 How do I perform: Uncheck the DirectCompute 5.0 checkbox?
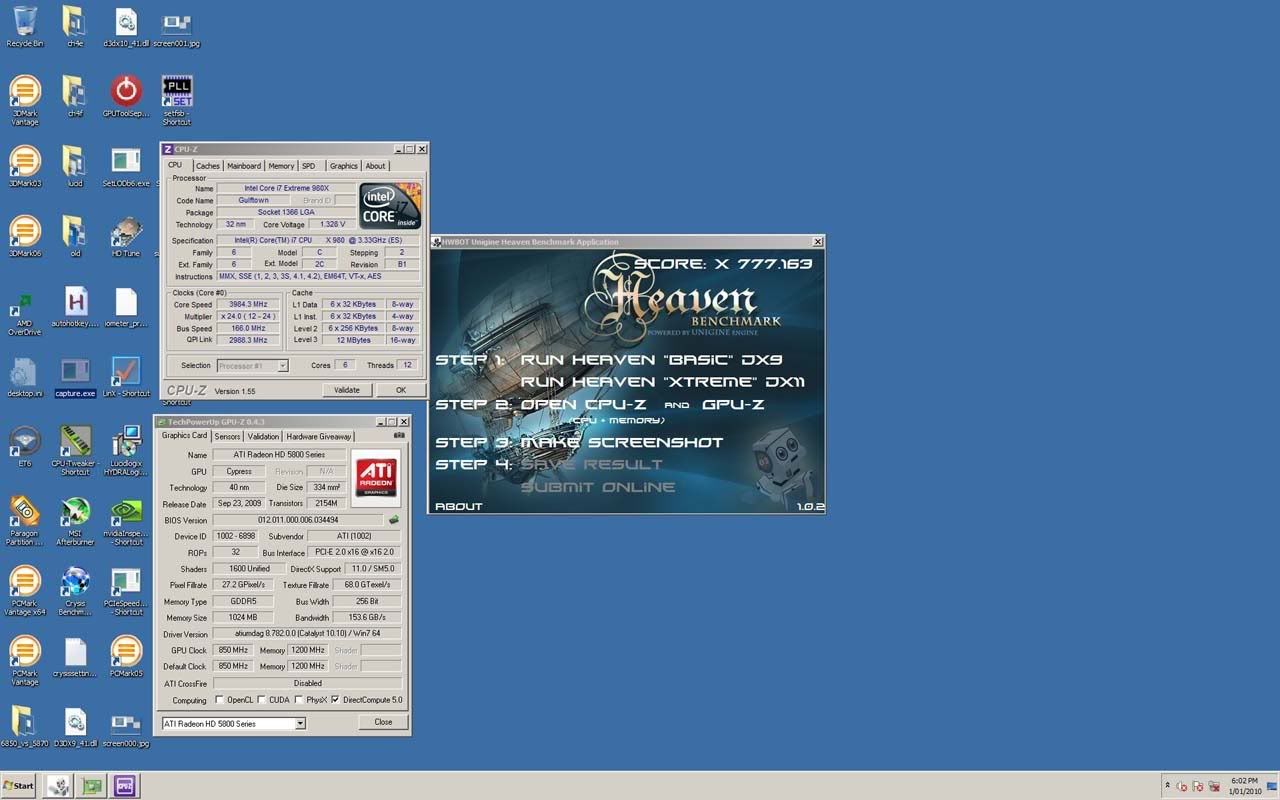point(335,700)
